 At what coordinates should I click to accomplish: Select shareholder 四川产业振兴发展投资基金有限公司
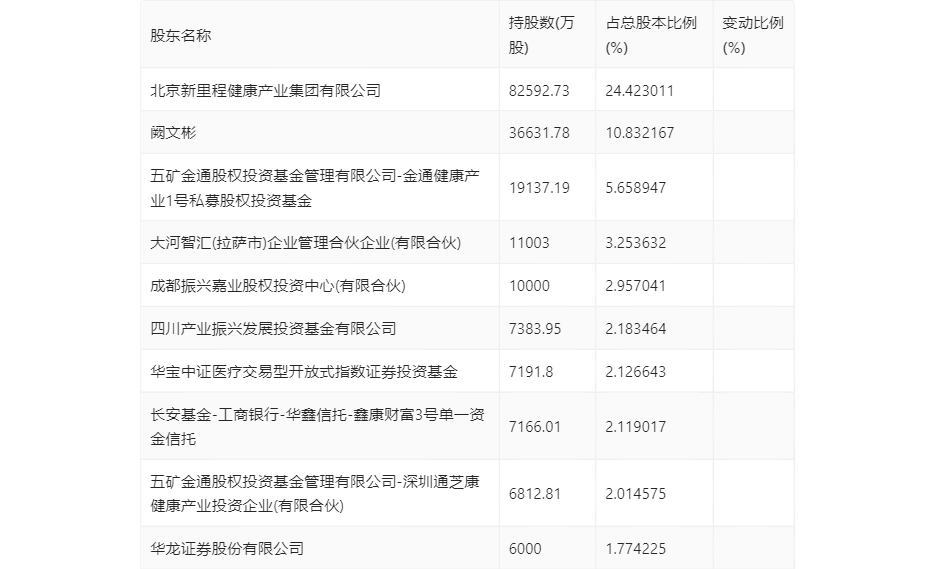pyautogui.click(x=273, y=329)
